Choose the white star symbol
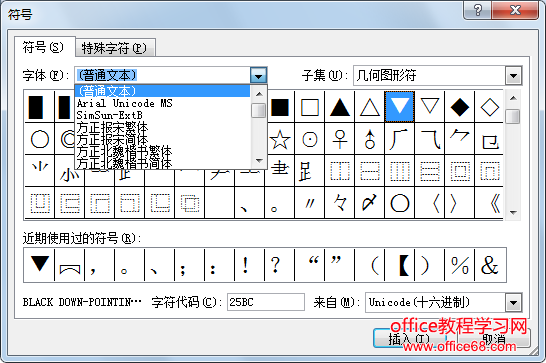 (x=280, y=139)
